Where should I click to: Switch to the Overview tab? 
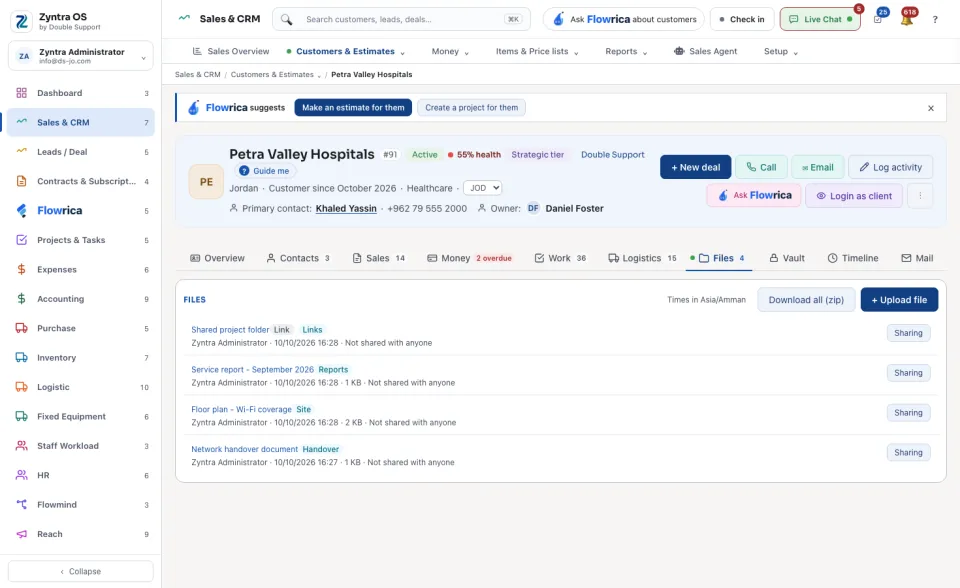[217, 258]
